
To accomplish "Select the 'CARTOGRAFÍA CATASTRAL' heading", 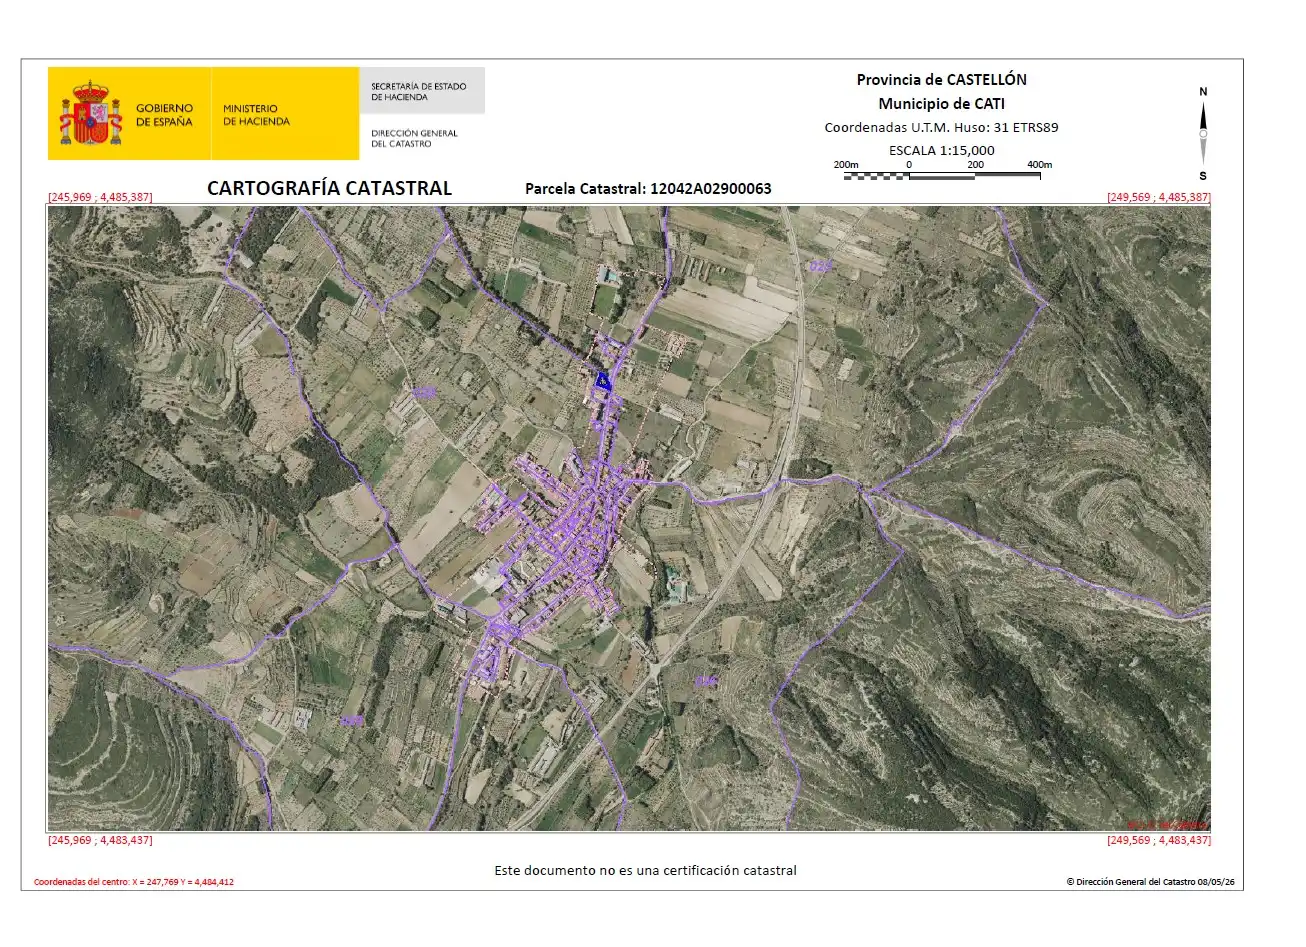I will coord(329,188).
